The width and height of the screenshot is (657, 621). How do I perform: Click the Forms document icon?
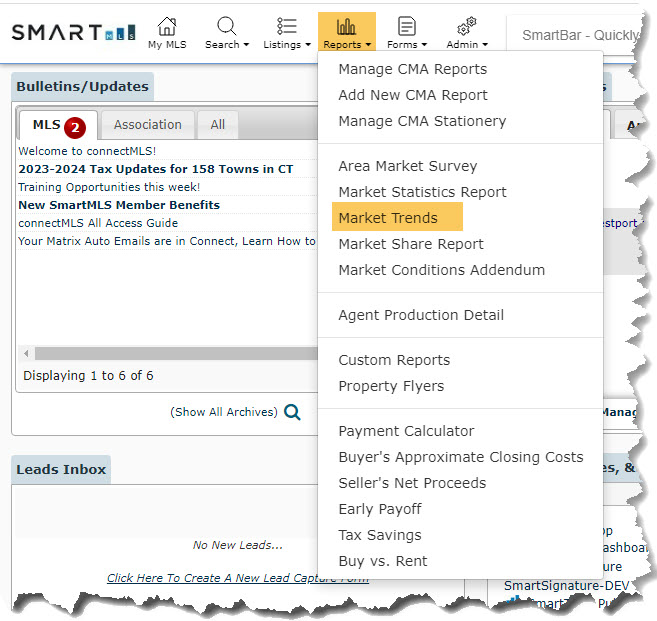point(406,26)
